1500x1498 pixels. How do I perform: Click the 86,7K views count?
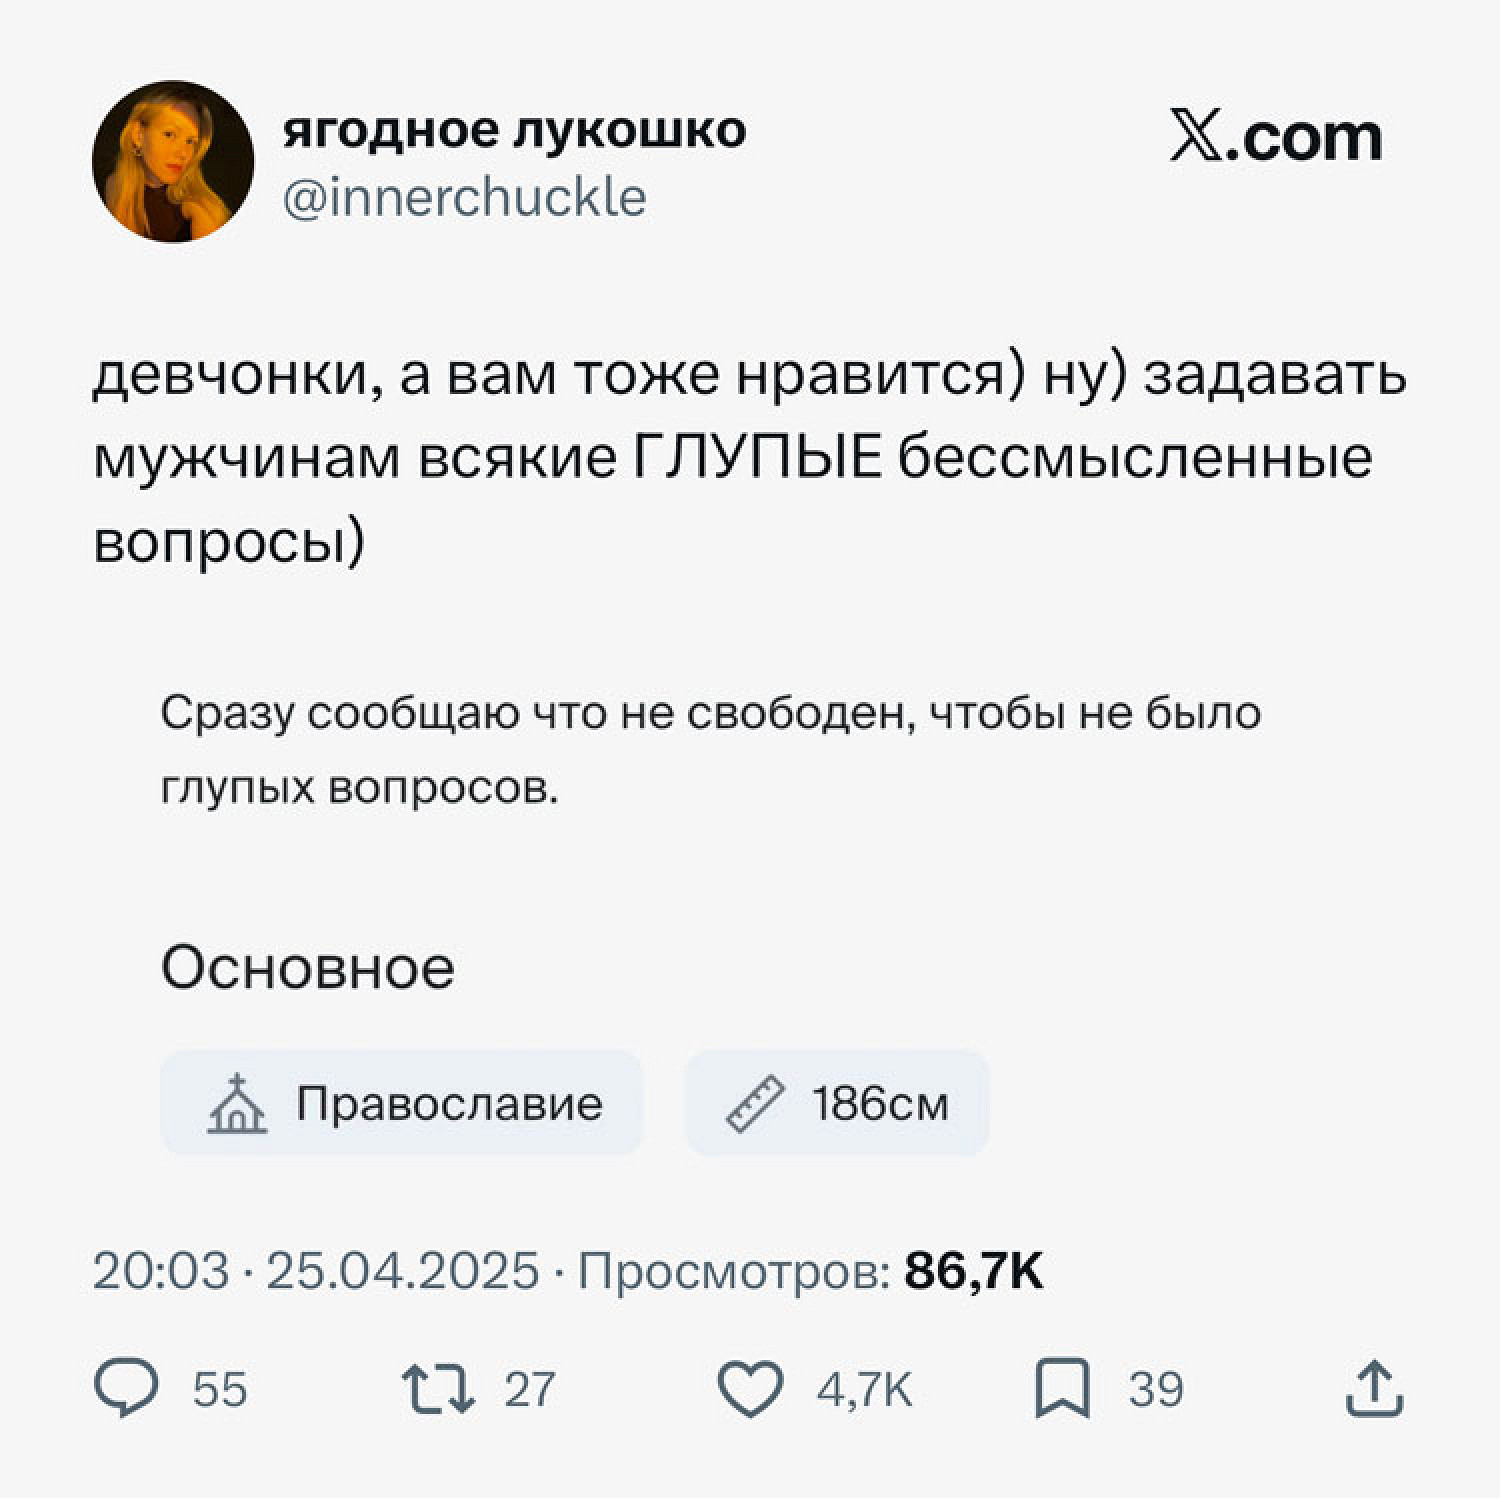[x=973, y=1271]
